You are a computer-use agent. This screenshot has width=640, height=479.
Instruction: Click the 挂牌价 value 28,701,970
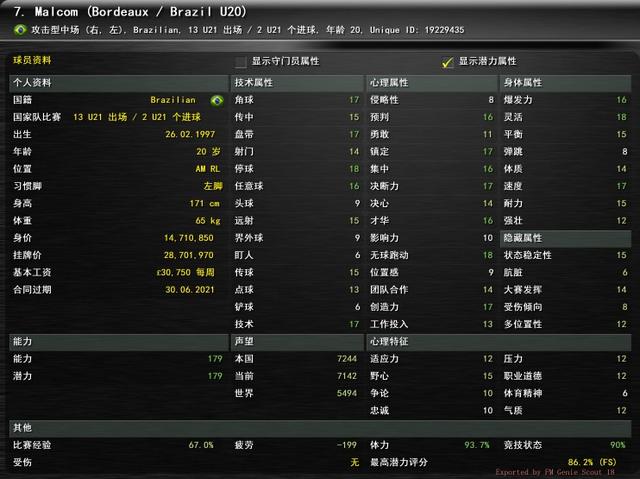(x=189, y=255)
